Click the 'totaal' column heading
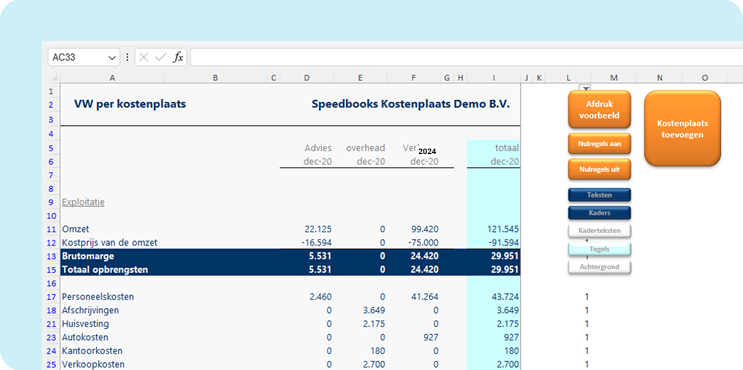The height and width of the screenshot is (370, 743). [x=506, y=148]
